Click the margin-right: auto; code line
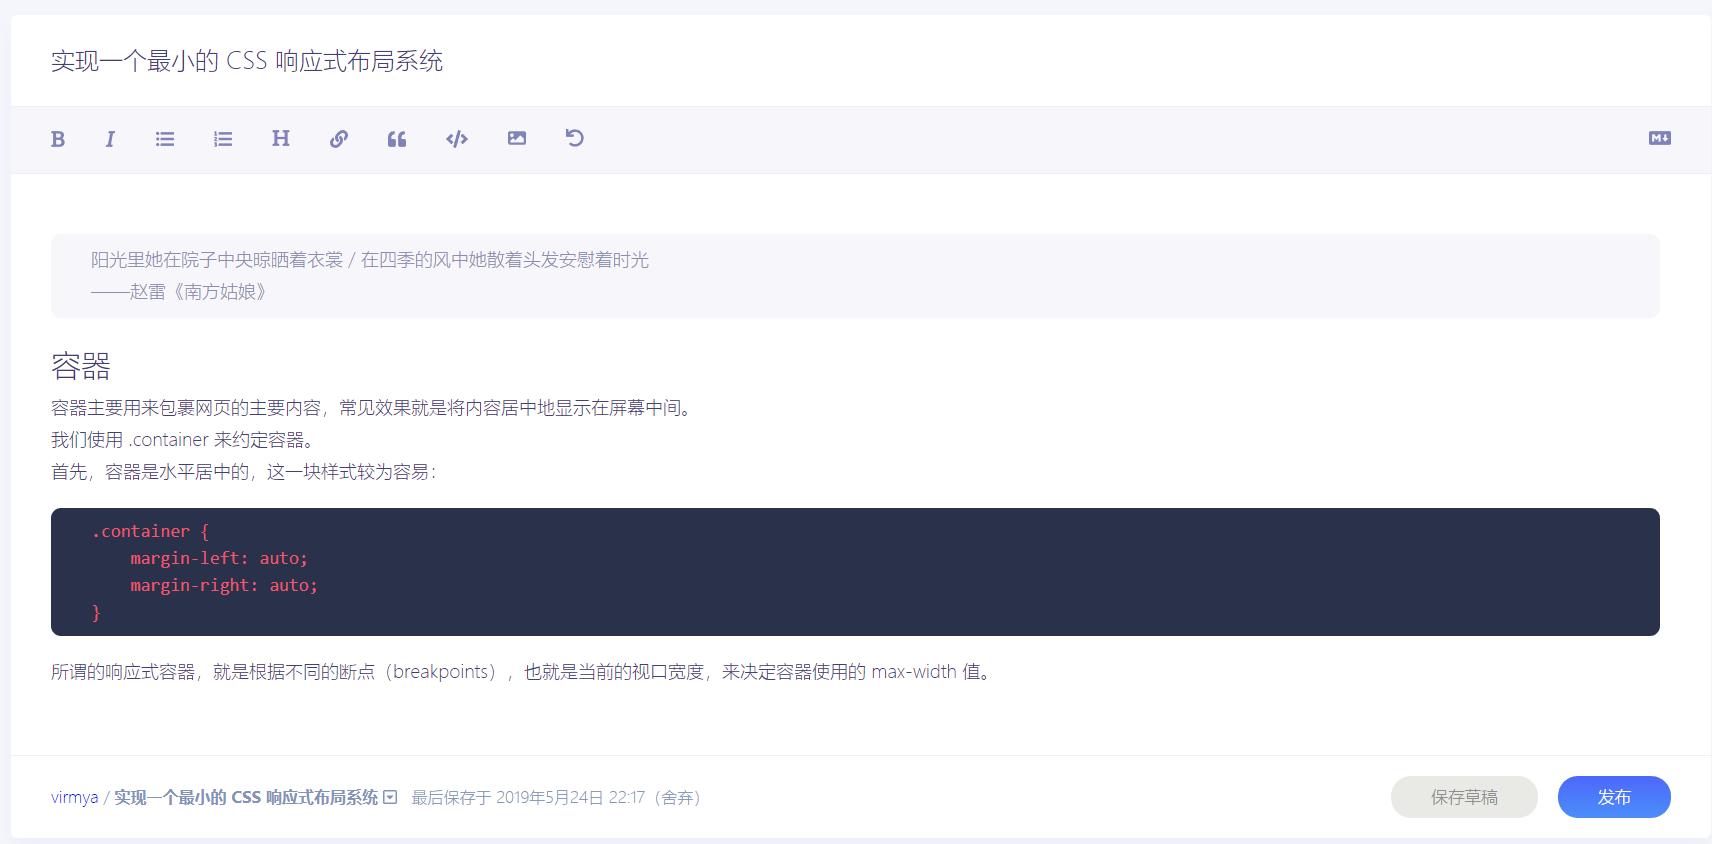Image resolution: width=1712 pixels, height=844 pixels. tap(224, 585)
